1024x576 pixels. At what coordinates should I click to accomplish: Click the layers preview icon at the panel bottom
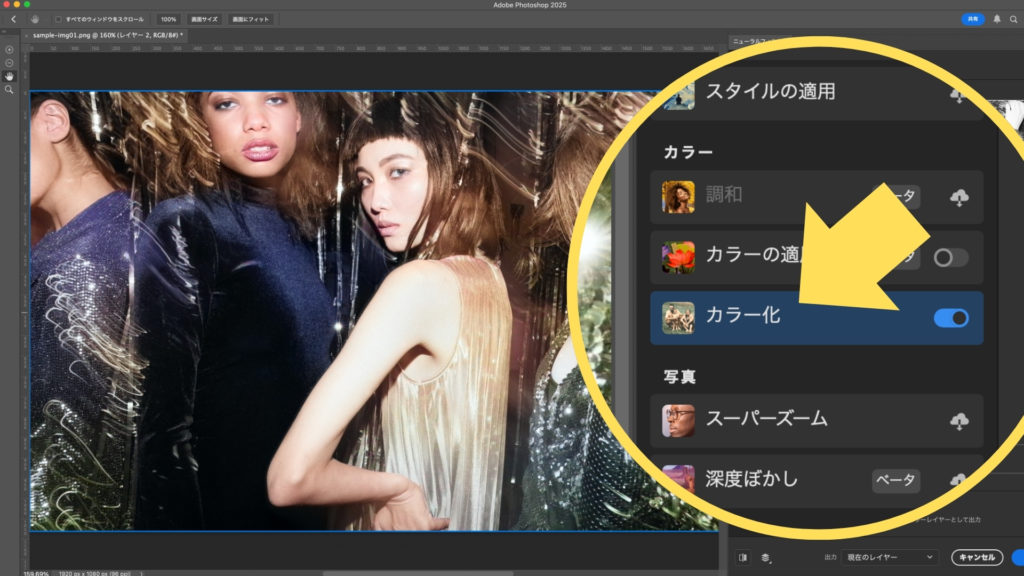click(x=765, y=557)
